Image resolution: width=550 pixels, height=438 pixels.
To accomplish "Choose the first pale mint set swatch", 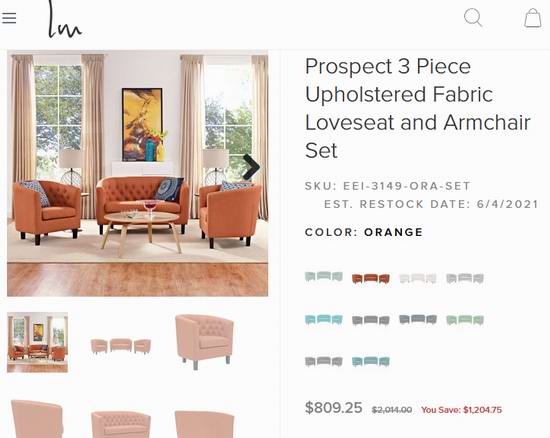I will coord(324,277).
